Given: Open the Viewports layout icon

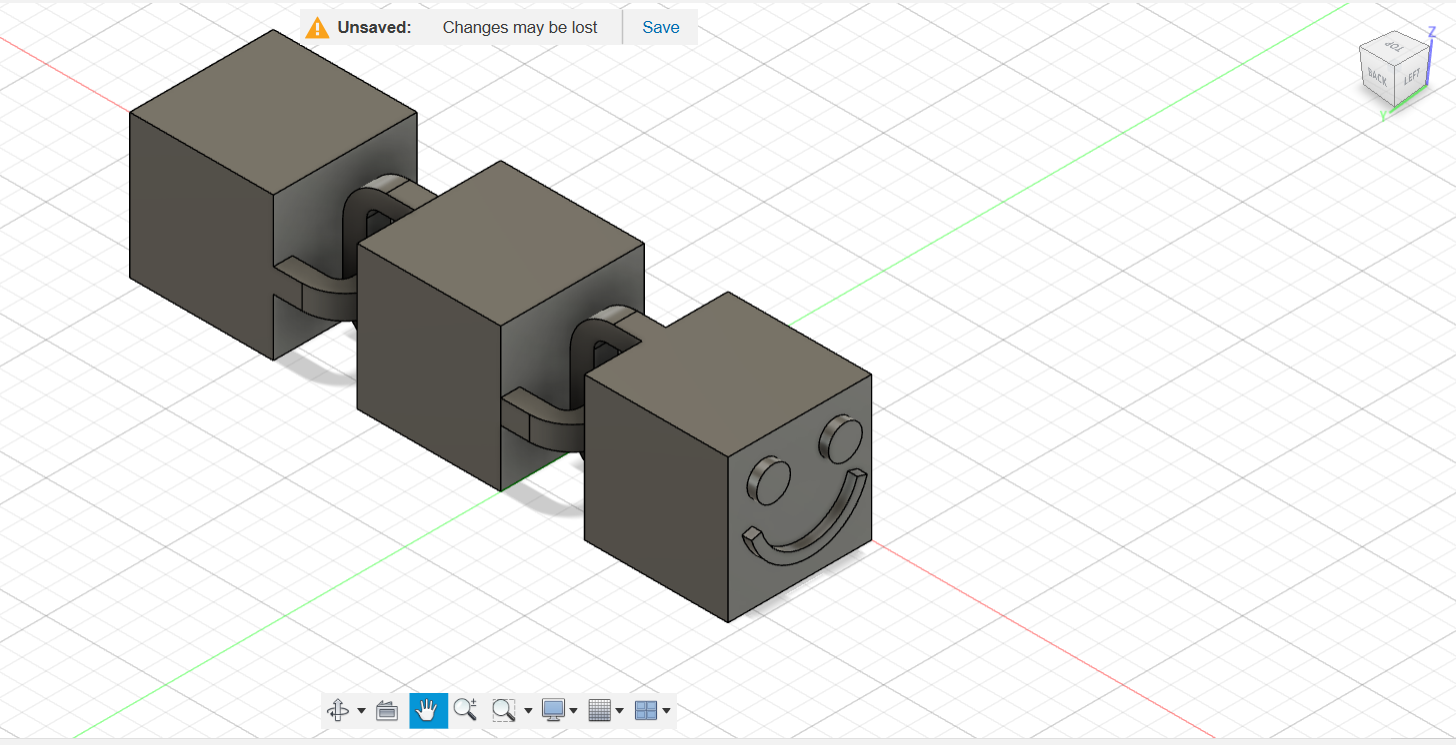Looking at the screenshot, I should pyautogui.click(x=646, y=711).
